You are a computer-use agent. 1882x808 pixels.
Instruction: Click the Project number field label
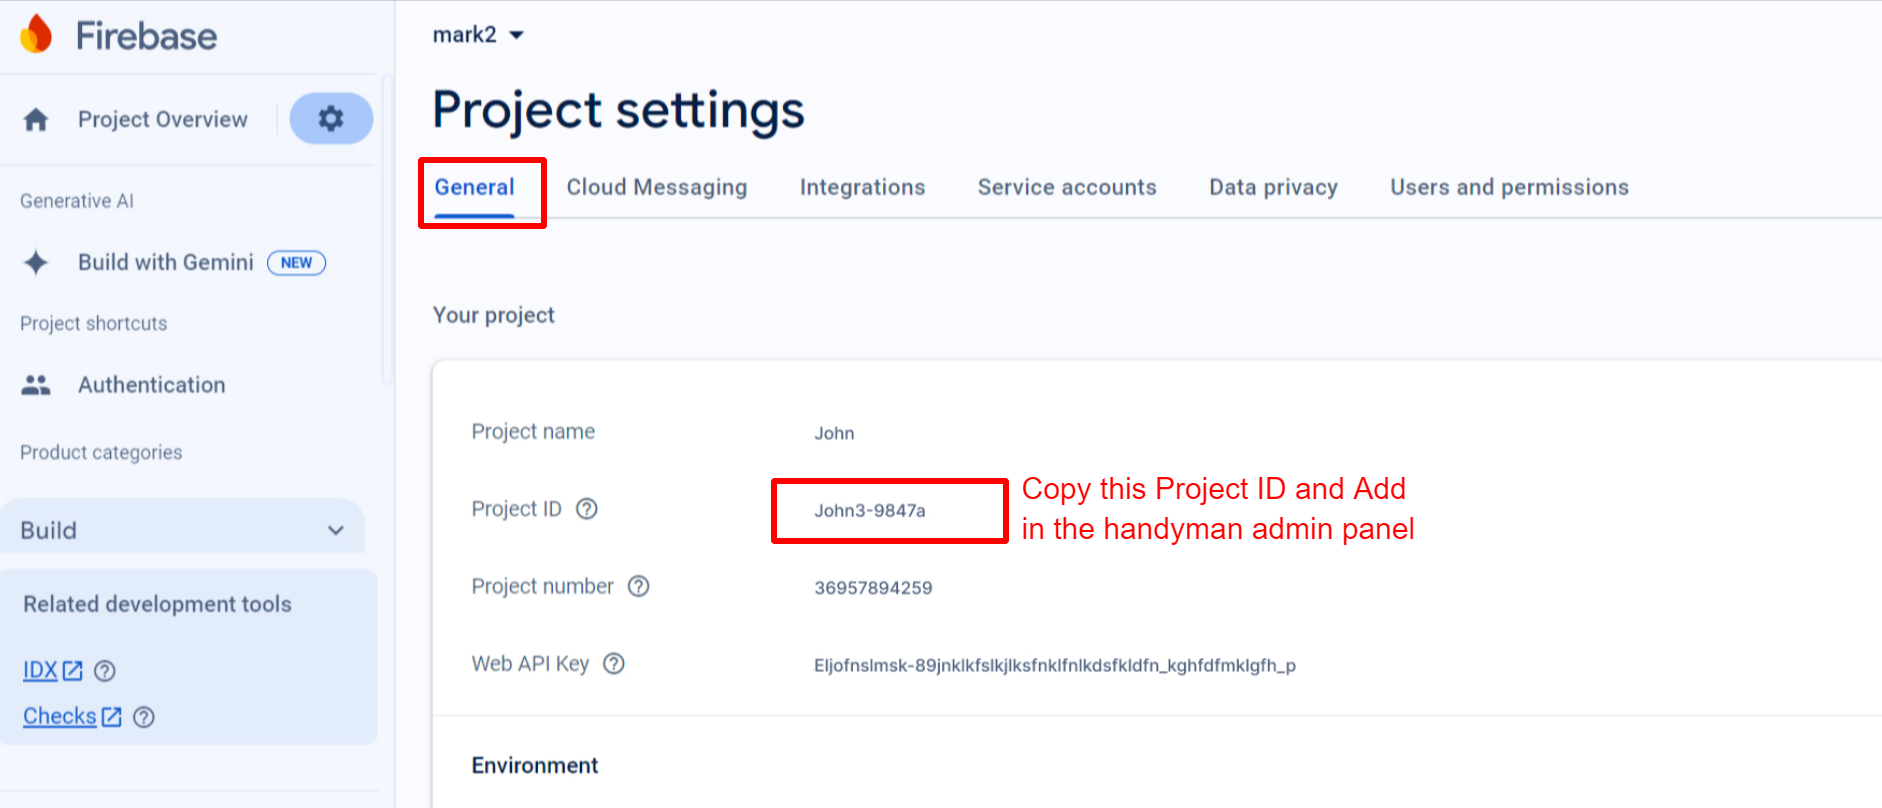coord(543,587)
